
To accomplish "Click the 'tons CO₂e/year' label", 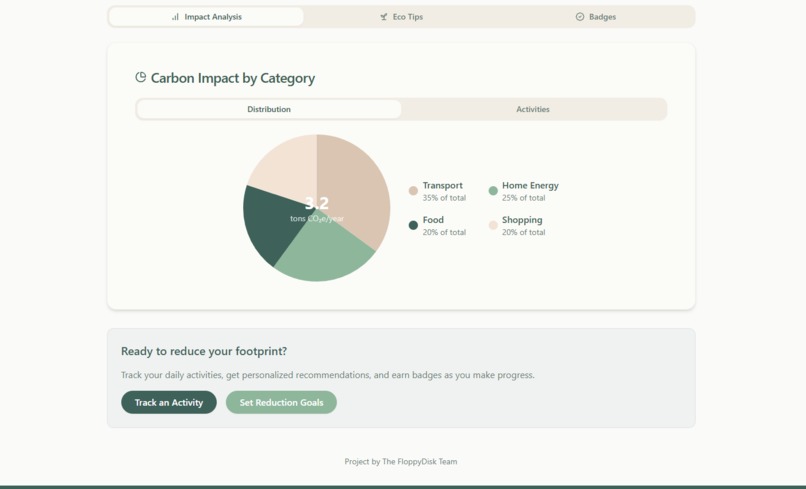I will (x=317, y=219).
